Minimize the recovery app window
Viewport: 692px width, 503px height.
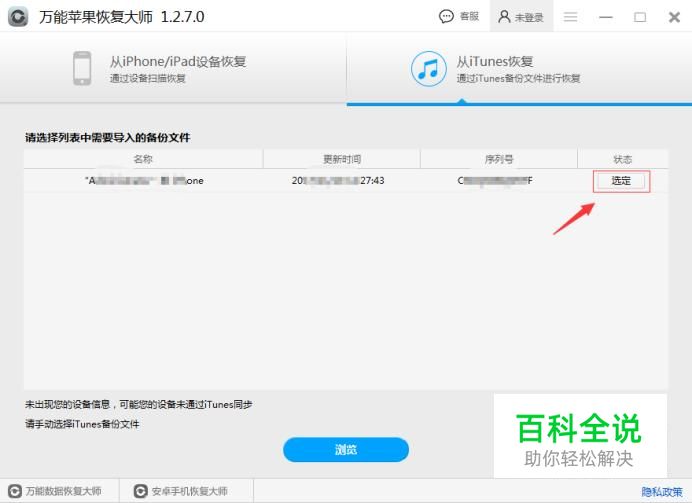pyautogui.click(x=606, y=17)
